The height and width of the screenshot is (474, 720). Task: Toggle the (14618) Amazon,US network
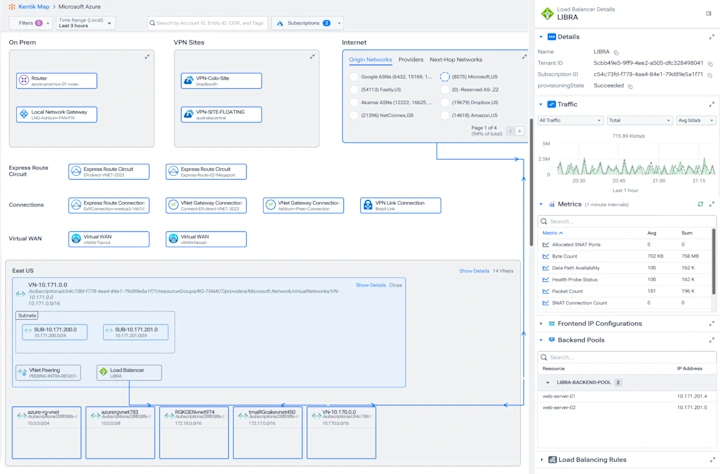(444, 115)
